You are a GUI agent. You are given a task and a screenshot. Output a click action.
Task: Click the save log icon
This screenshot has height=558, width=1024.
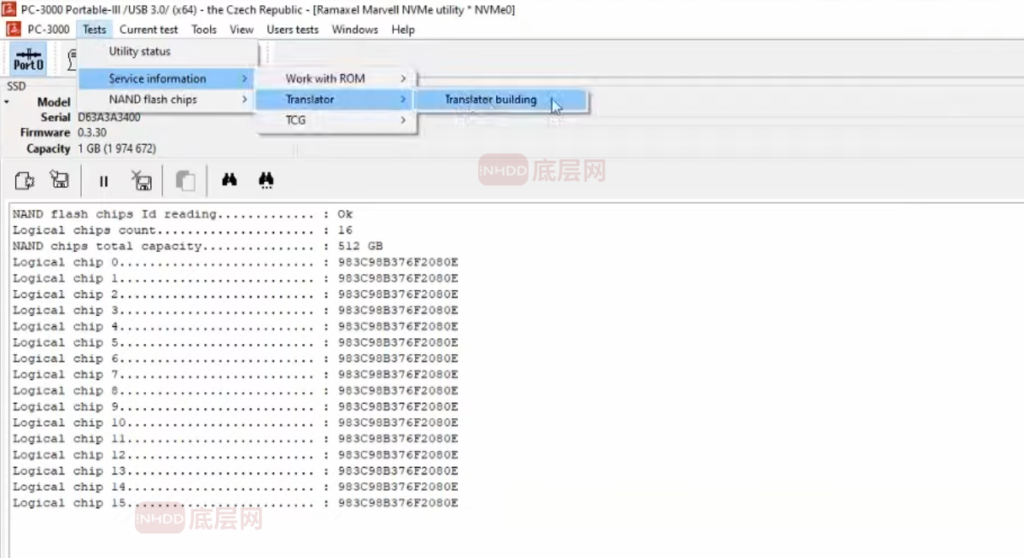59,180
